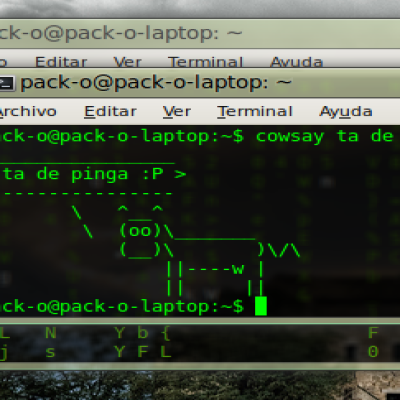
Task: Click the cow's udder w character
Action: [x=238, y=269]
